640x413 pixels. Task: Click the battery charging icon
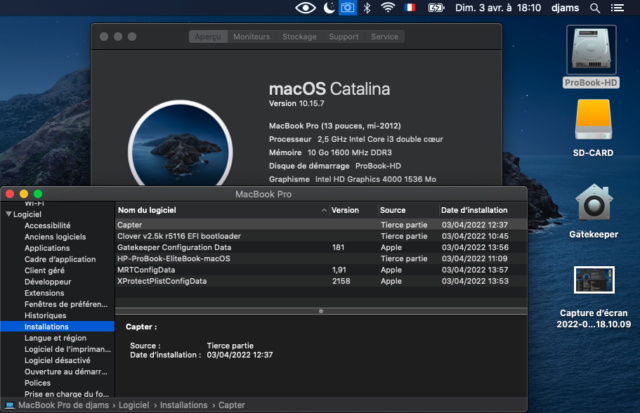point(436,8)
